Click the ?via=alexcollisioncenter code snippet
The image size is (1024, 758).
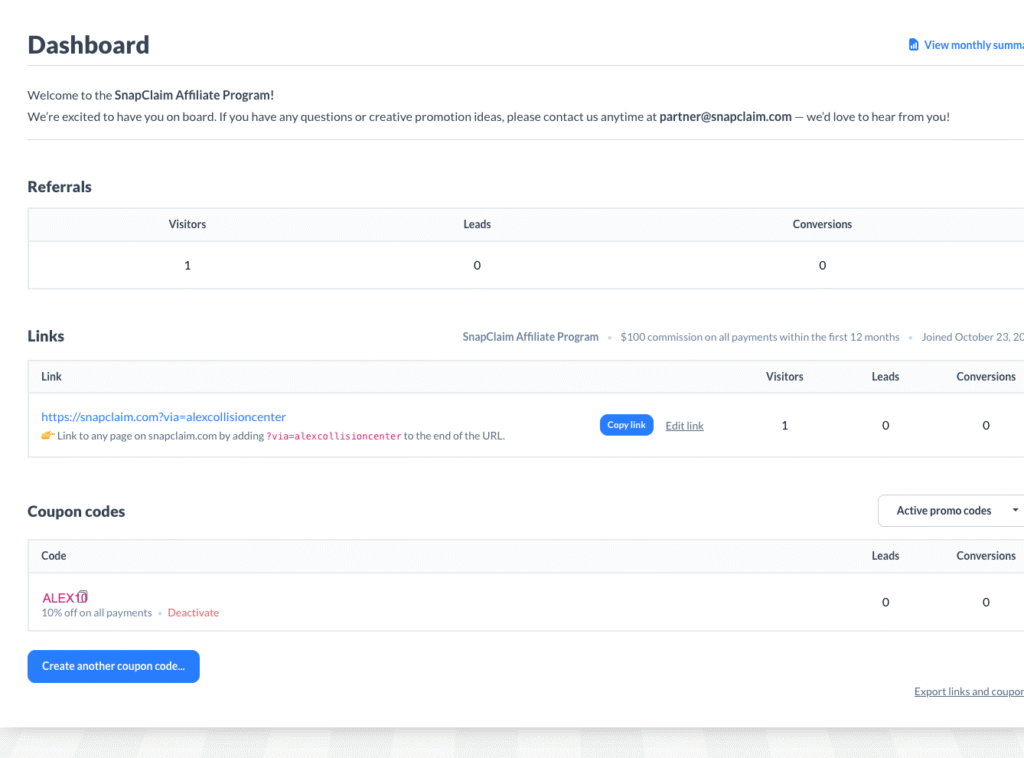click(333, 436)
